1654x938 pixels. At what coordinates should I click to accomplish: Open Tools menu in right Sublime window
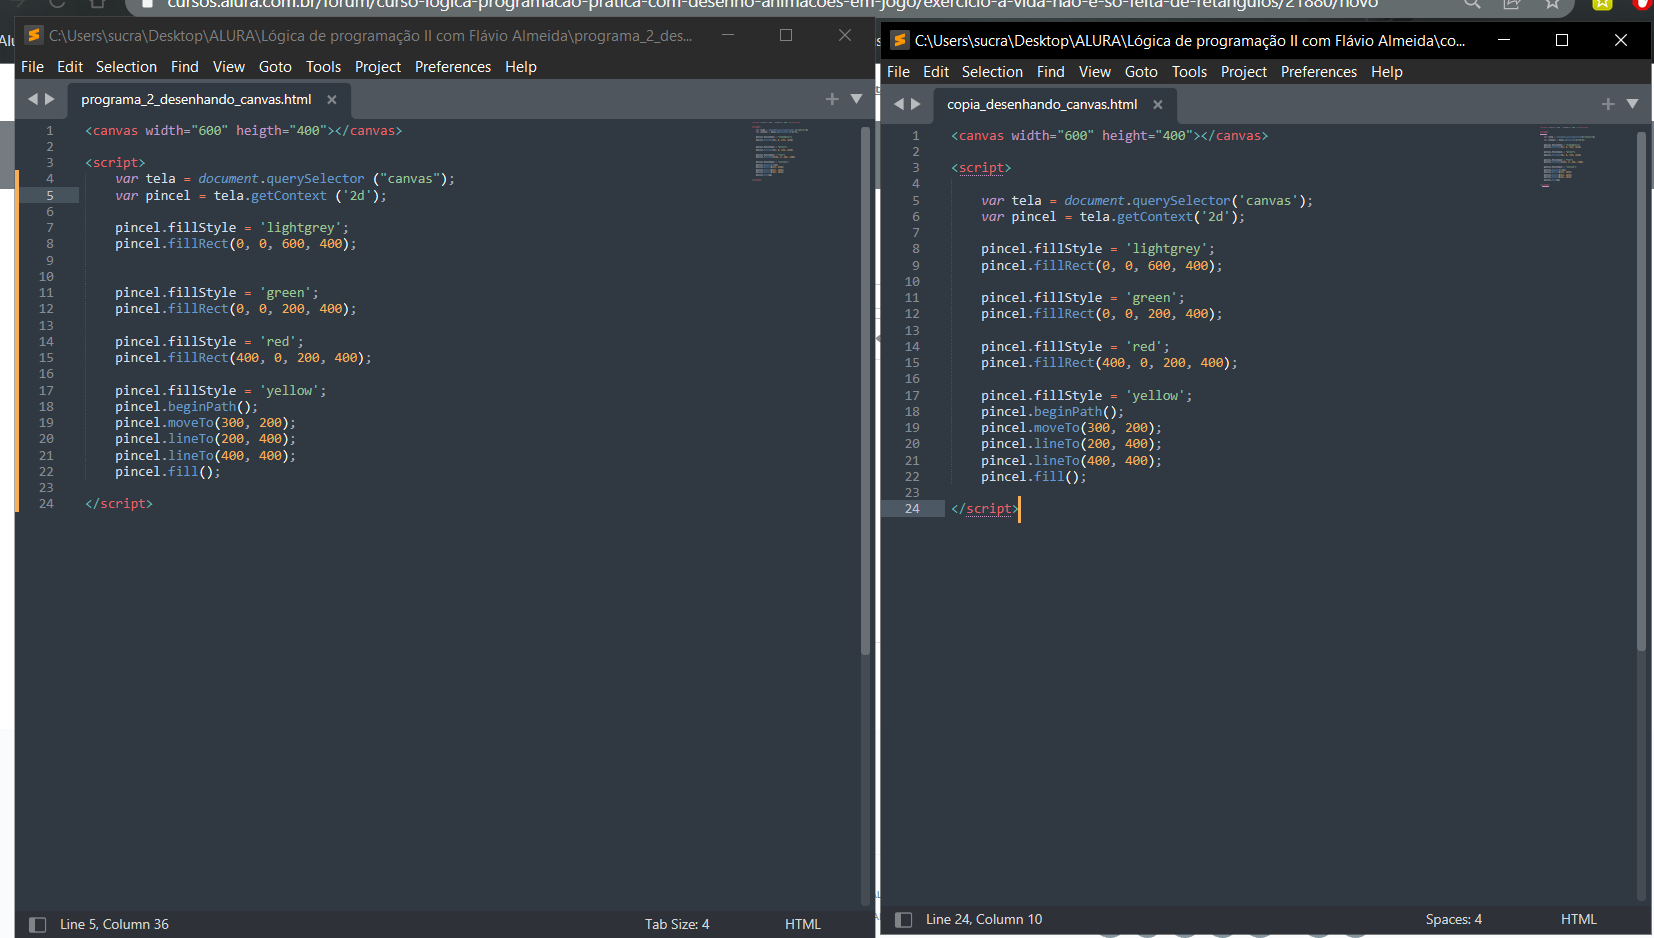click(x=1189, y=72)
